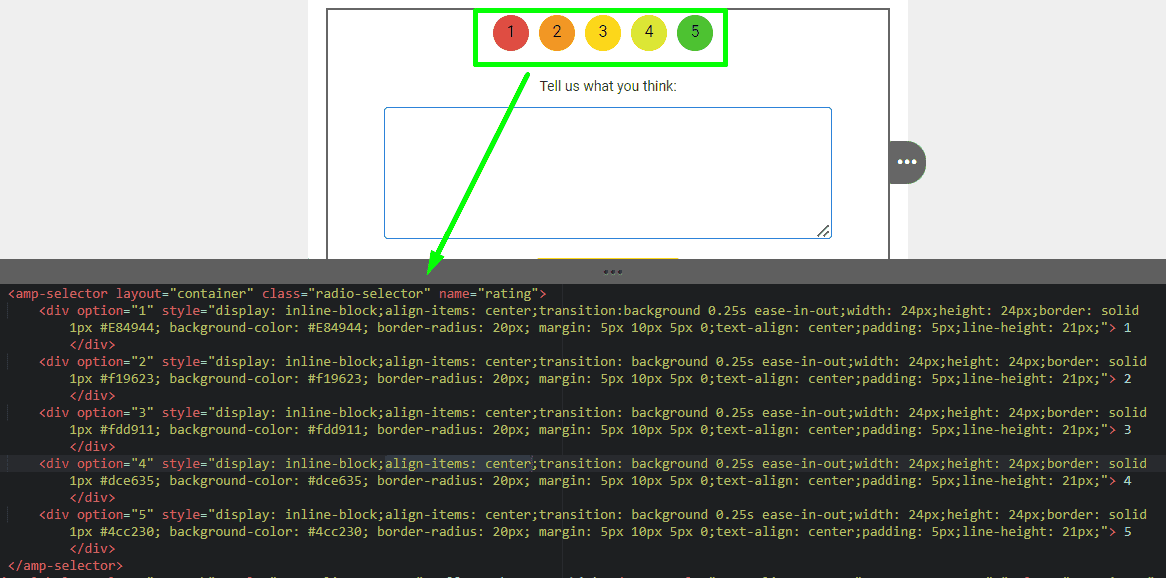Click the feedback text area
Screen dimensions: 1166x578
coord(607,172)
